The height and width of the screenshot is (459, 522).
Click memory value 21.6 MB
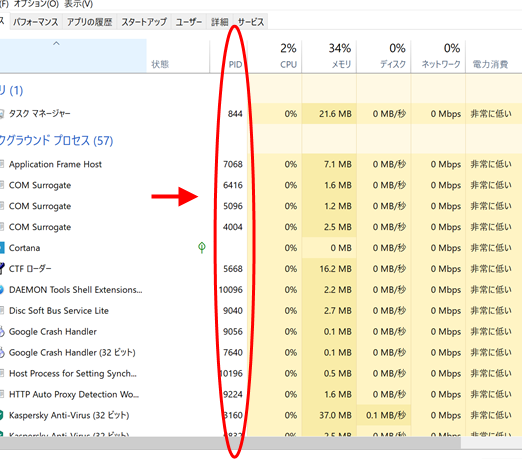tap(335, 114)
